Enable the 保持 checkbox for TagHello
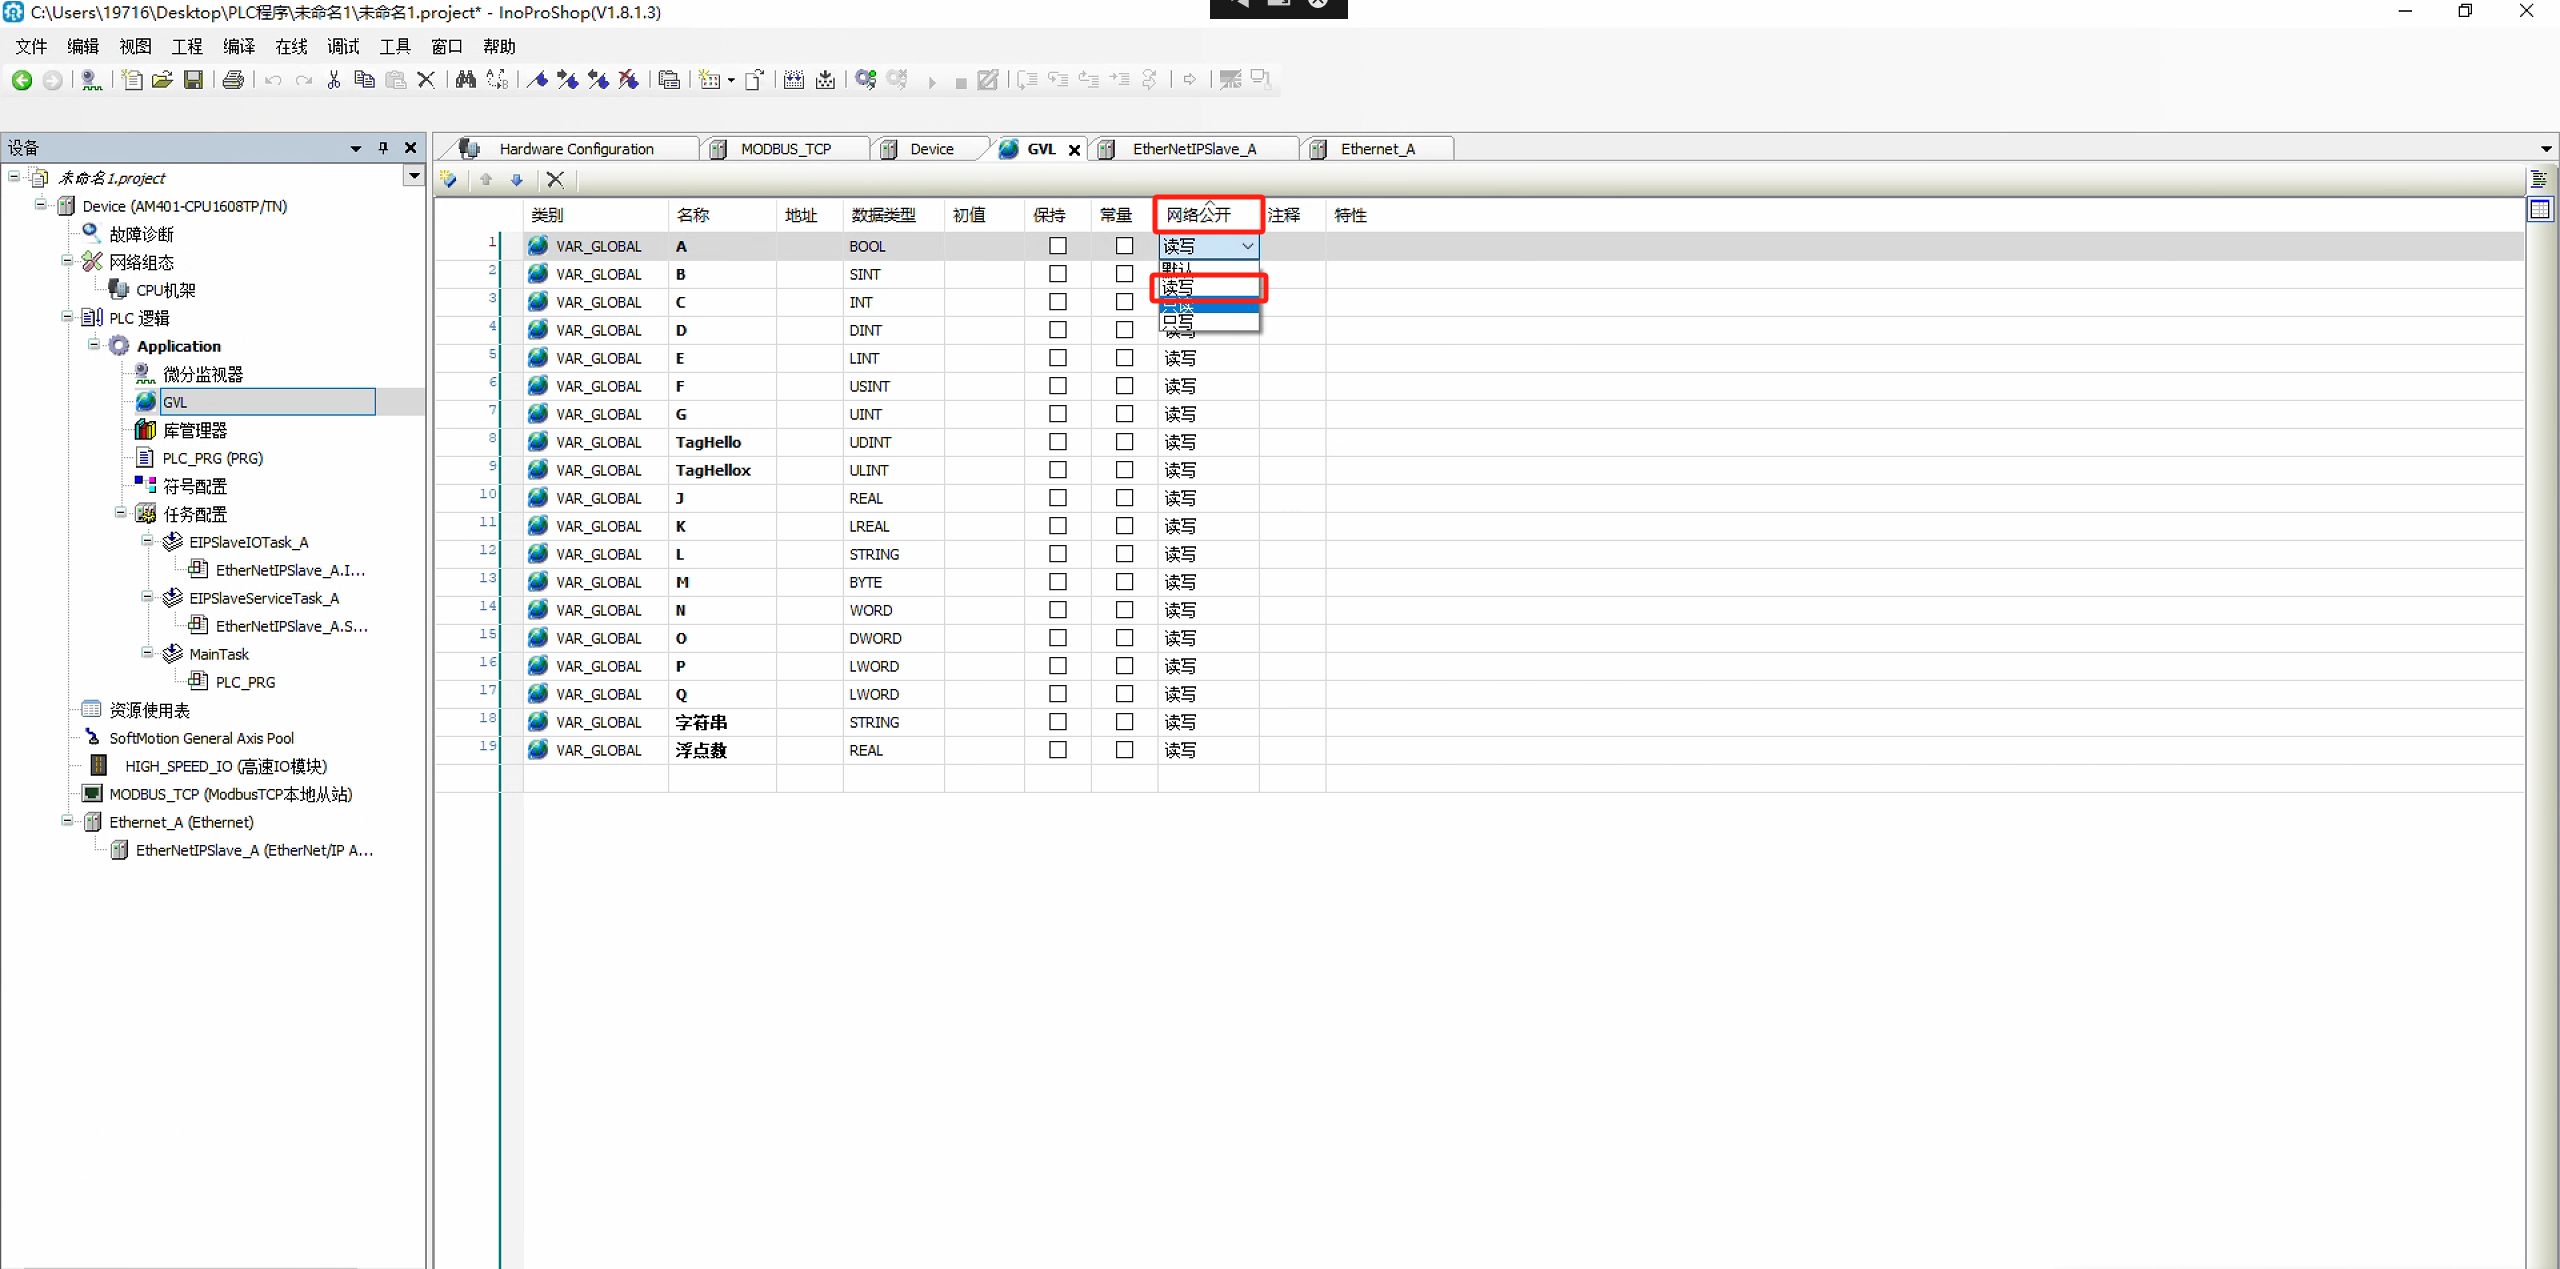 coord(1057,442)
